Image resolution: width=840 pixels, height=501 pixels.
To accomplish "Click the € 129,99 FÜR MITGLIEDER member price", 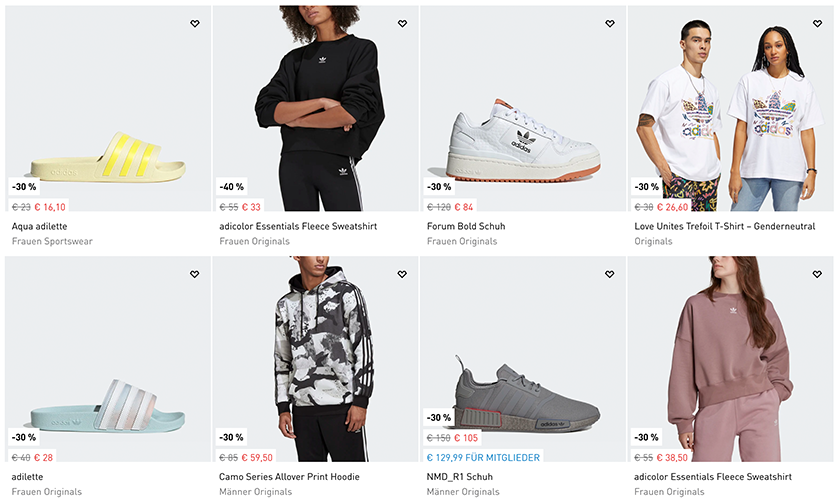I will pos(483,458).
